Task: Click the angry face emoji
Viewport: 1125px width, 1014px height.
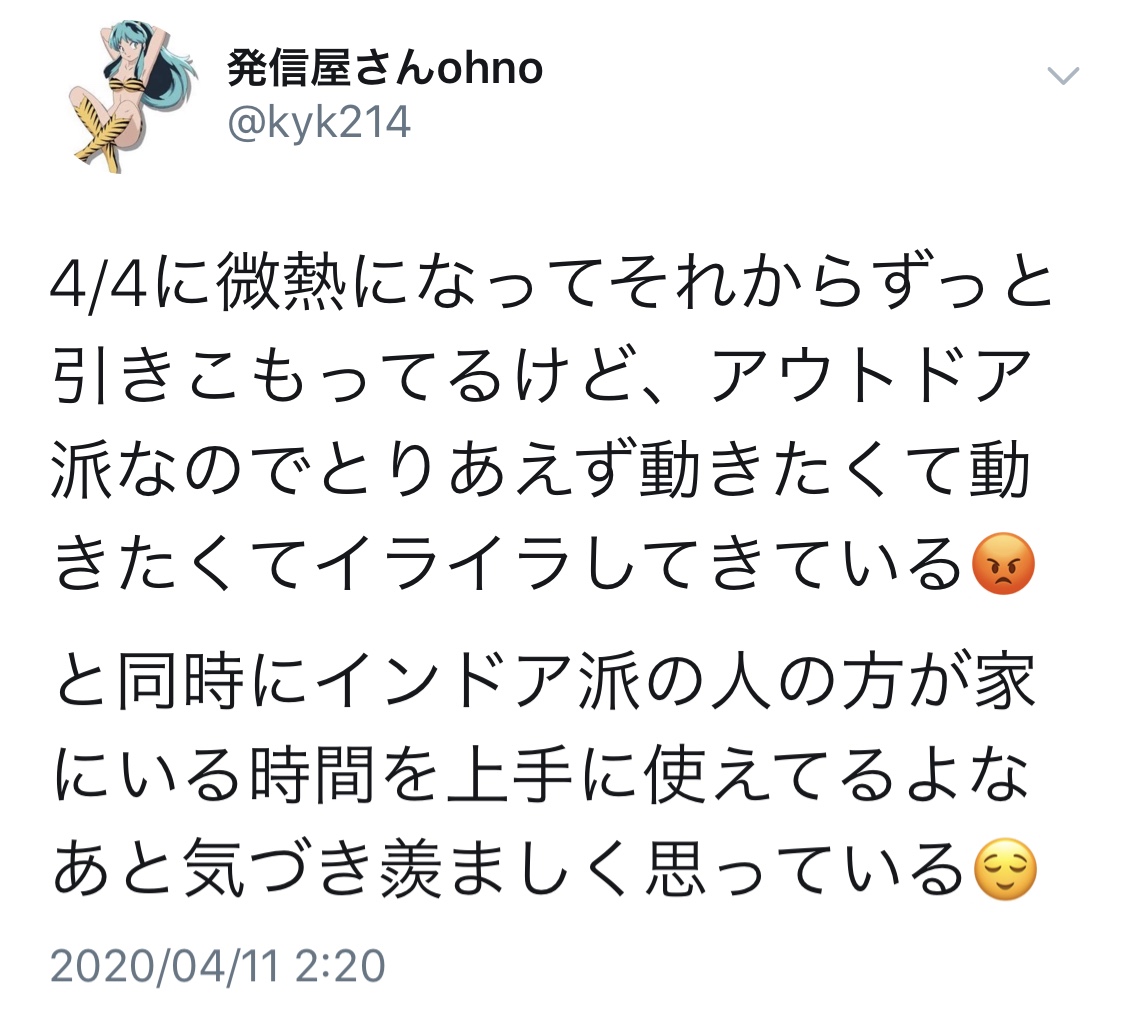Action: pos(1002,563)
